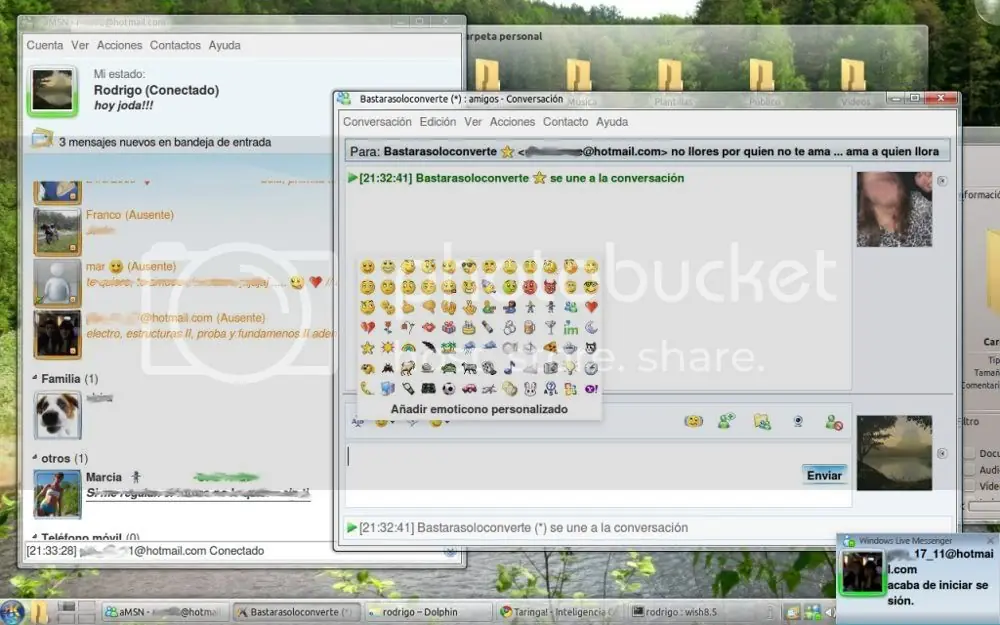Hide the contact's display picture panel
Image resolution: width=1000 pixels, height=625 pixels.
pyautogui.click(x=942, y=181)
